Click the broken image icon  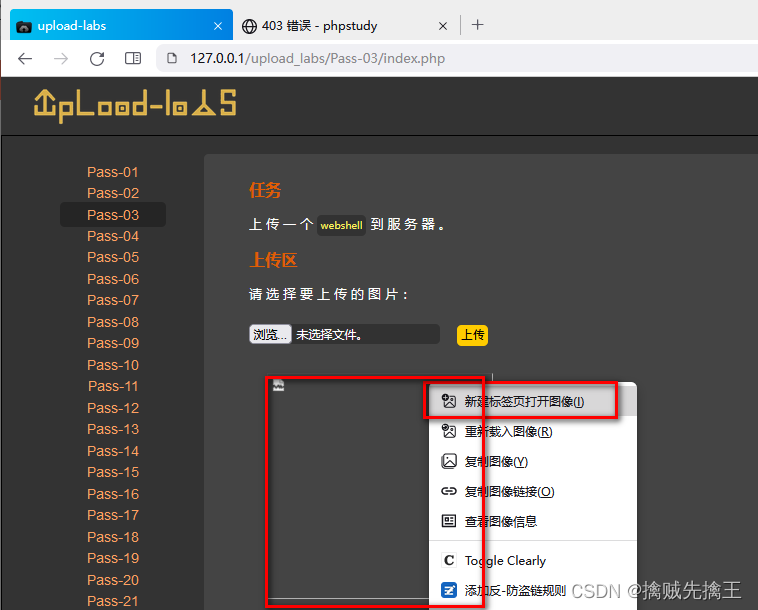pos(278,385)
